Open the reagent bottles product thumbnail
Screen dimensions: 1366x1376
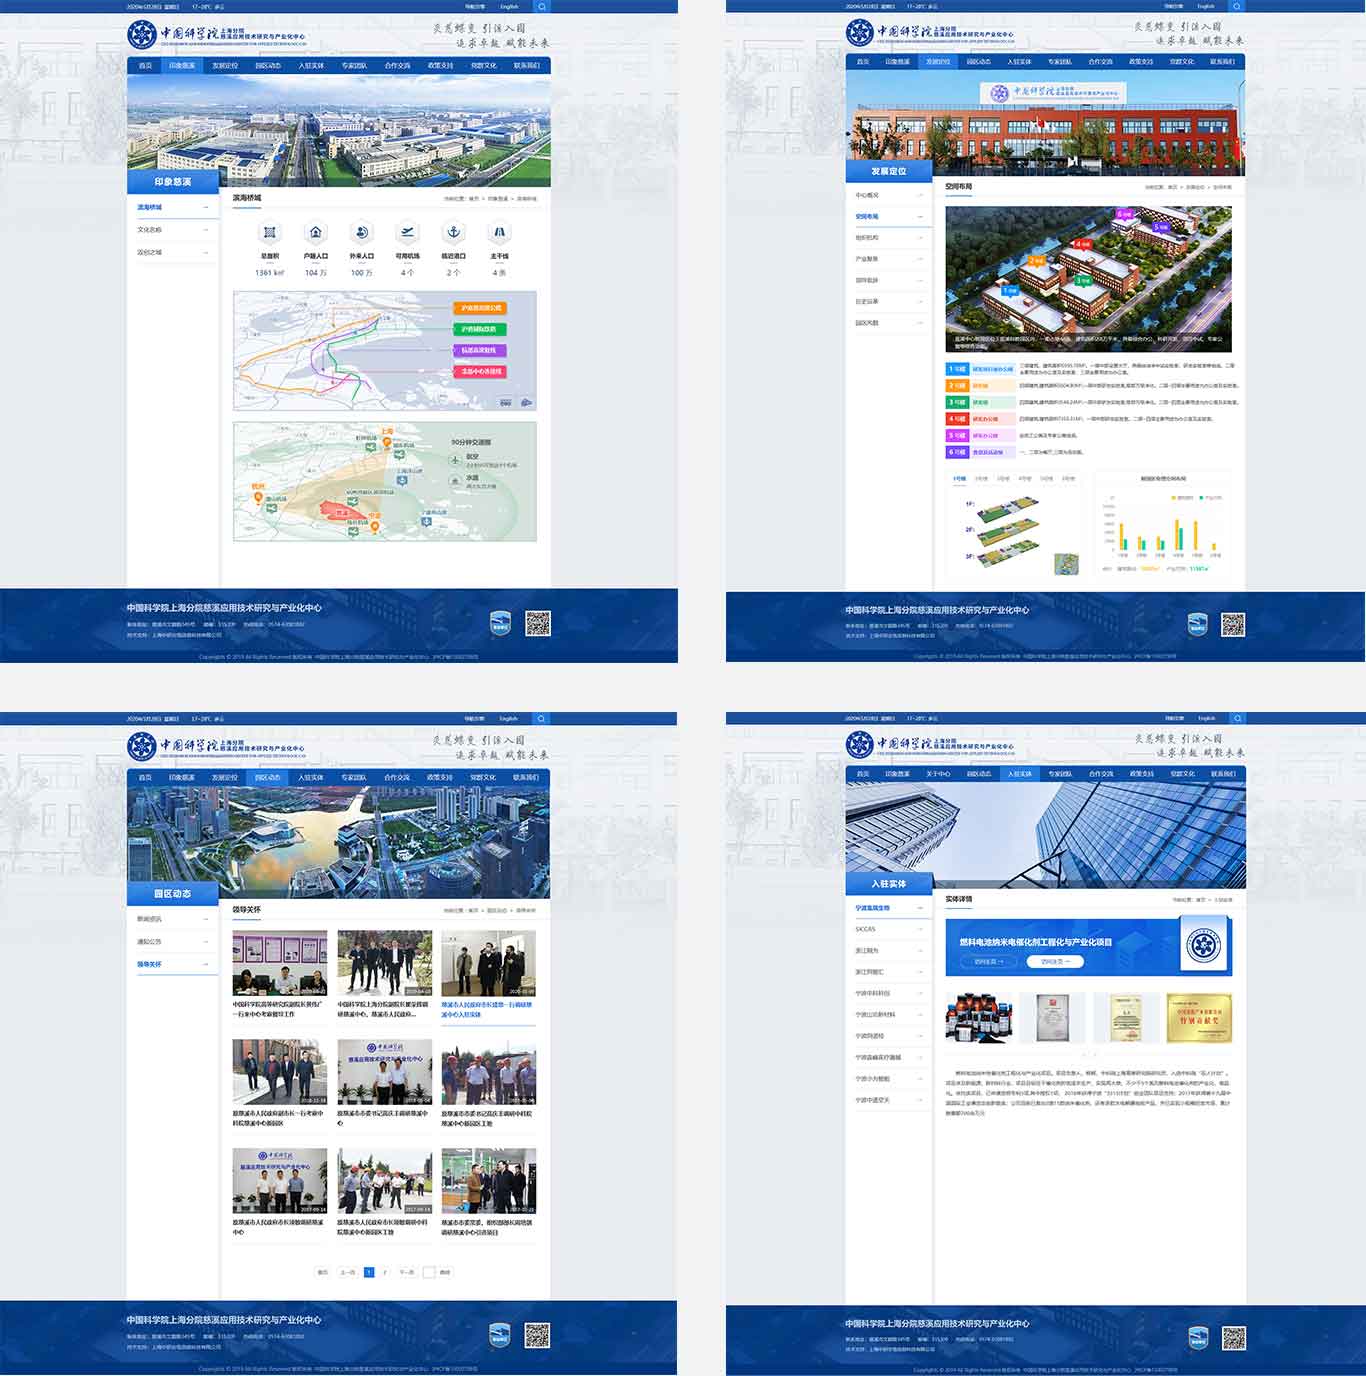[980, 1018]
